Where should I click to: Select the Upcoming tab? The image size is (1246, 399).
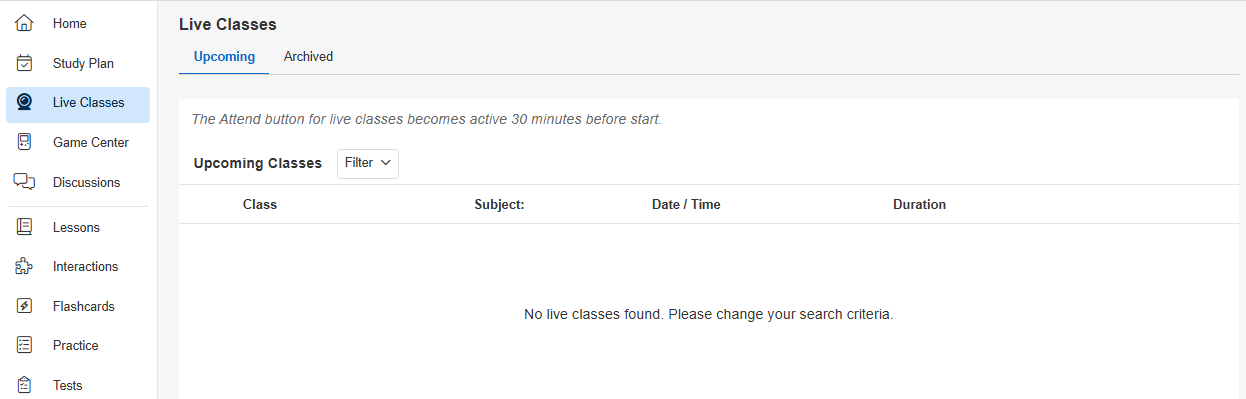coord(224,57)
